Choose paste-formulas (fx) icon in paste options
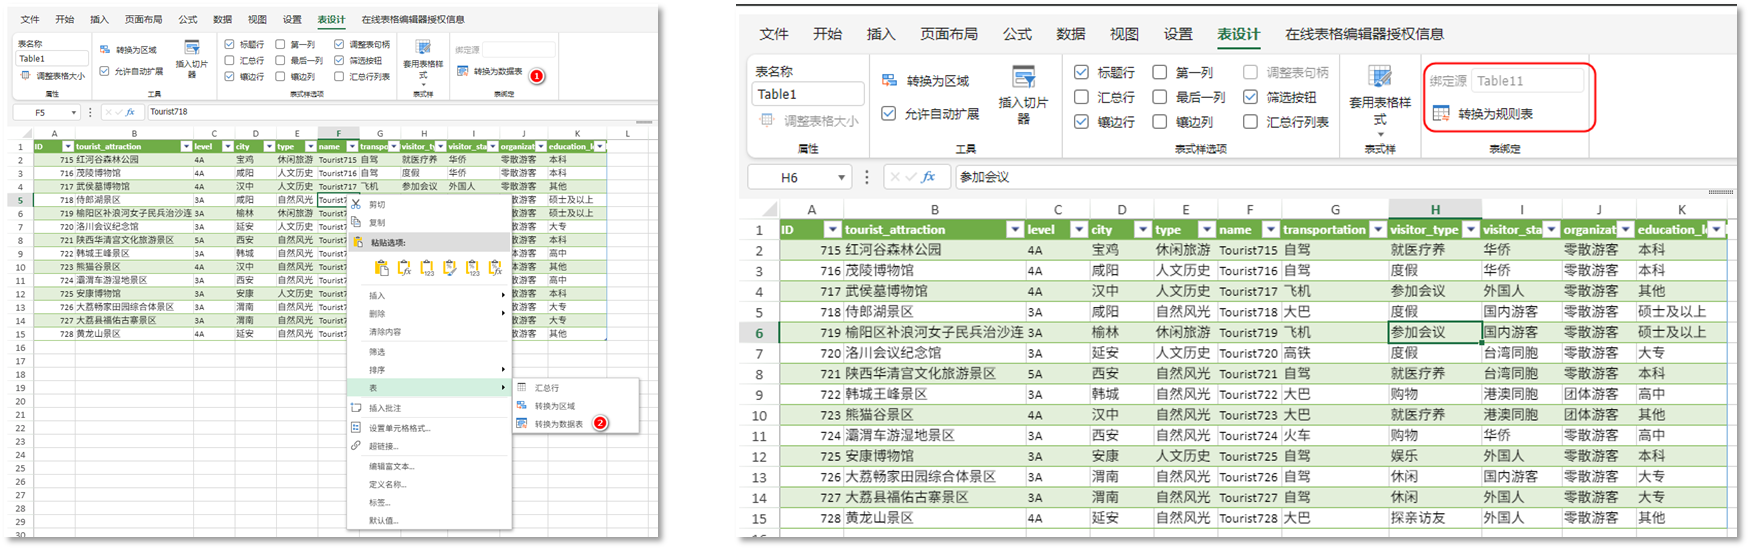Screen dimensions: 1750x550 [404, 268]
